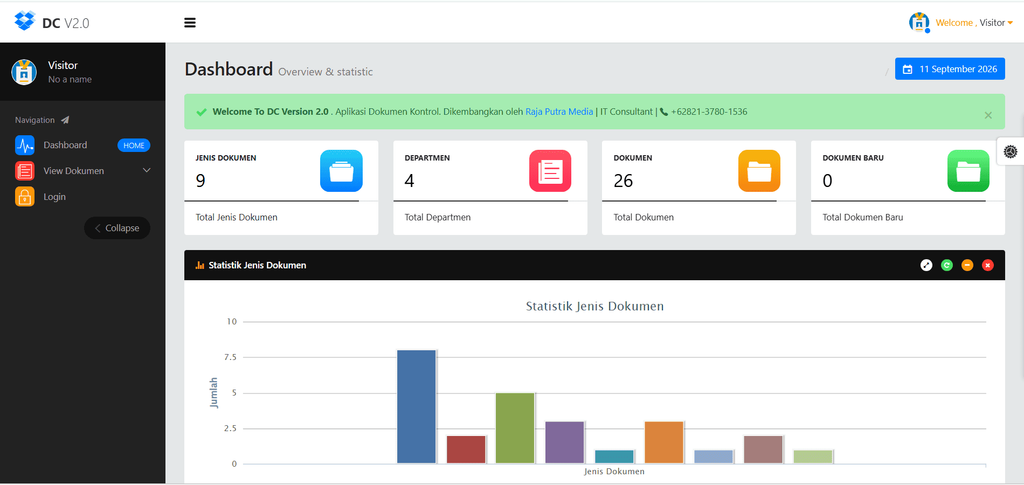The width and height of the screenshot is (1024, 485).
Task: Click the Total Dokumen card footer text
Action: click(x=643, y=217)
